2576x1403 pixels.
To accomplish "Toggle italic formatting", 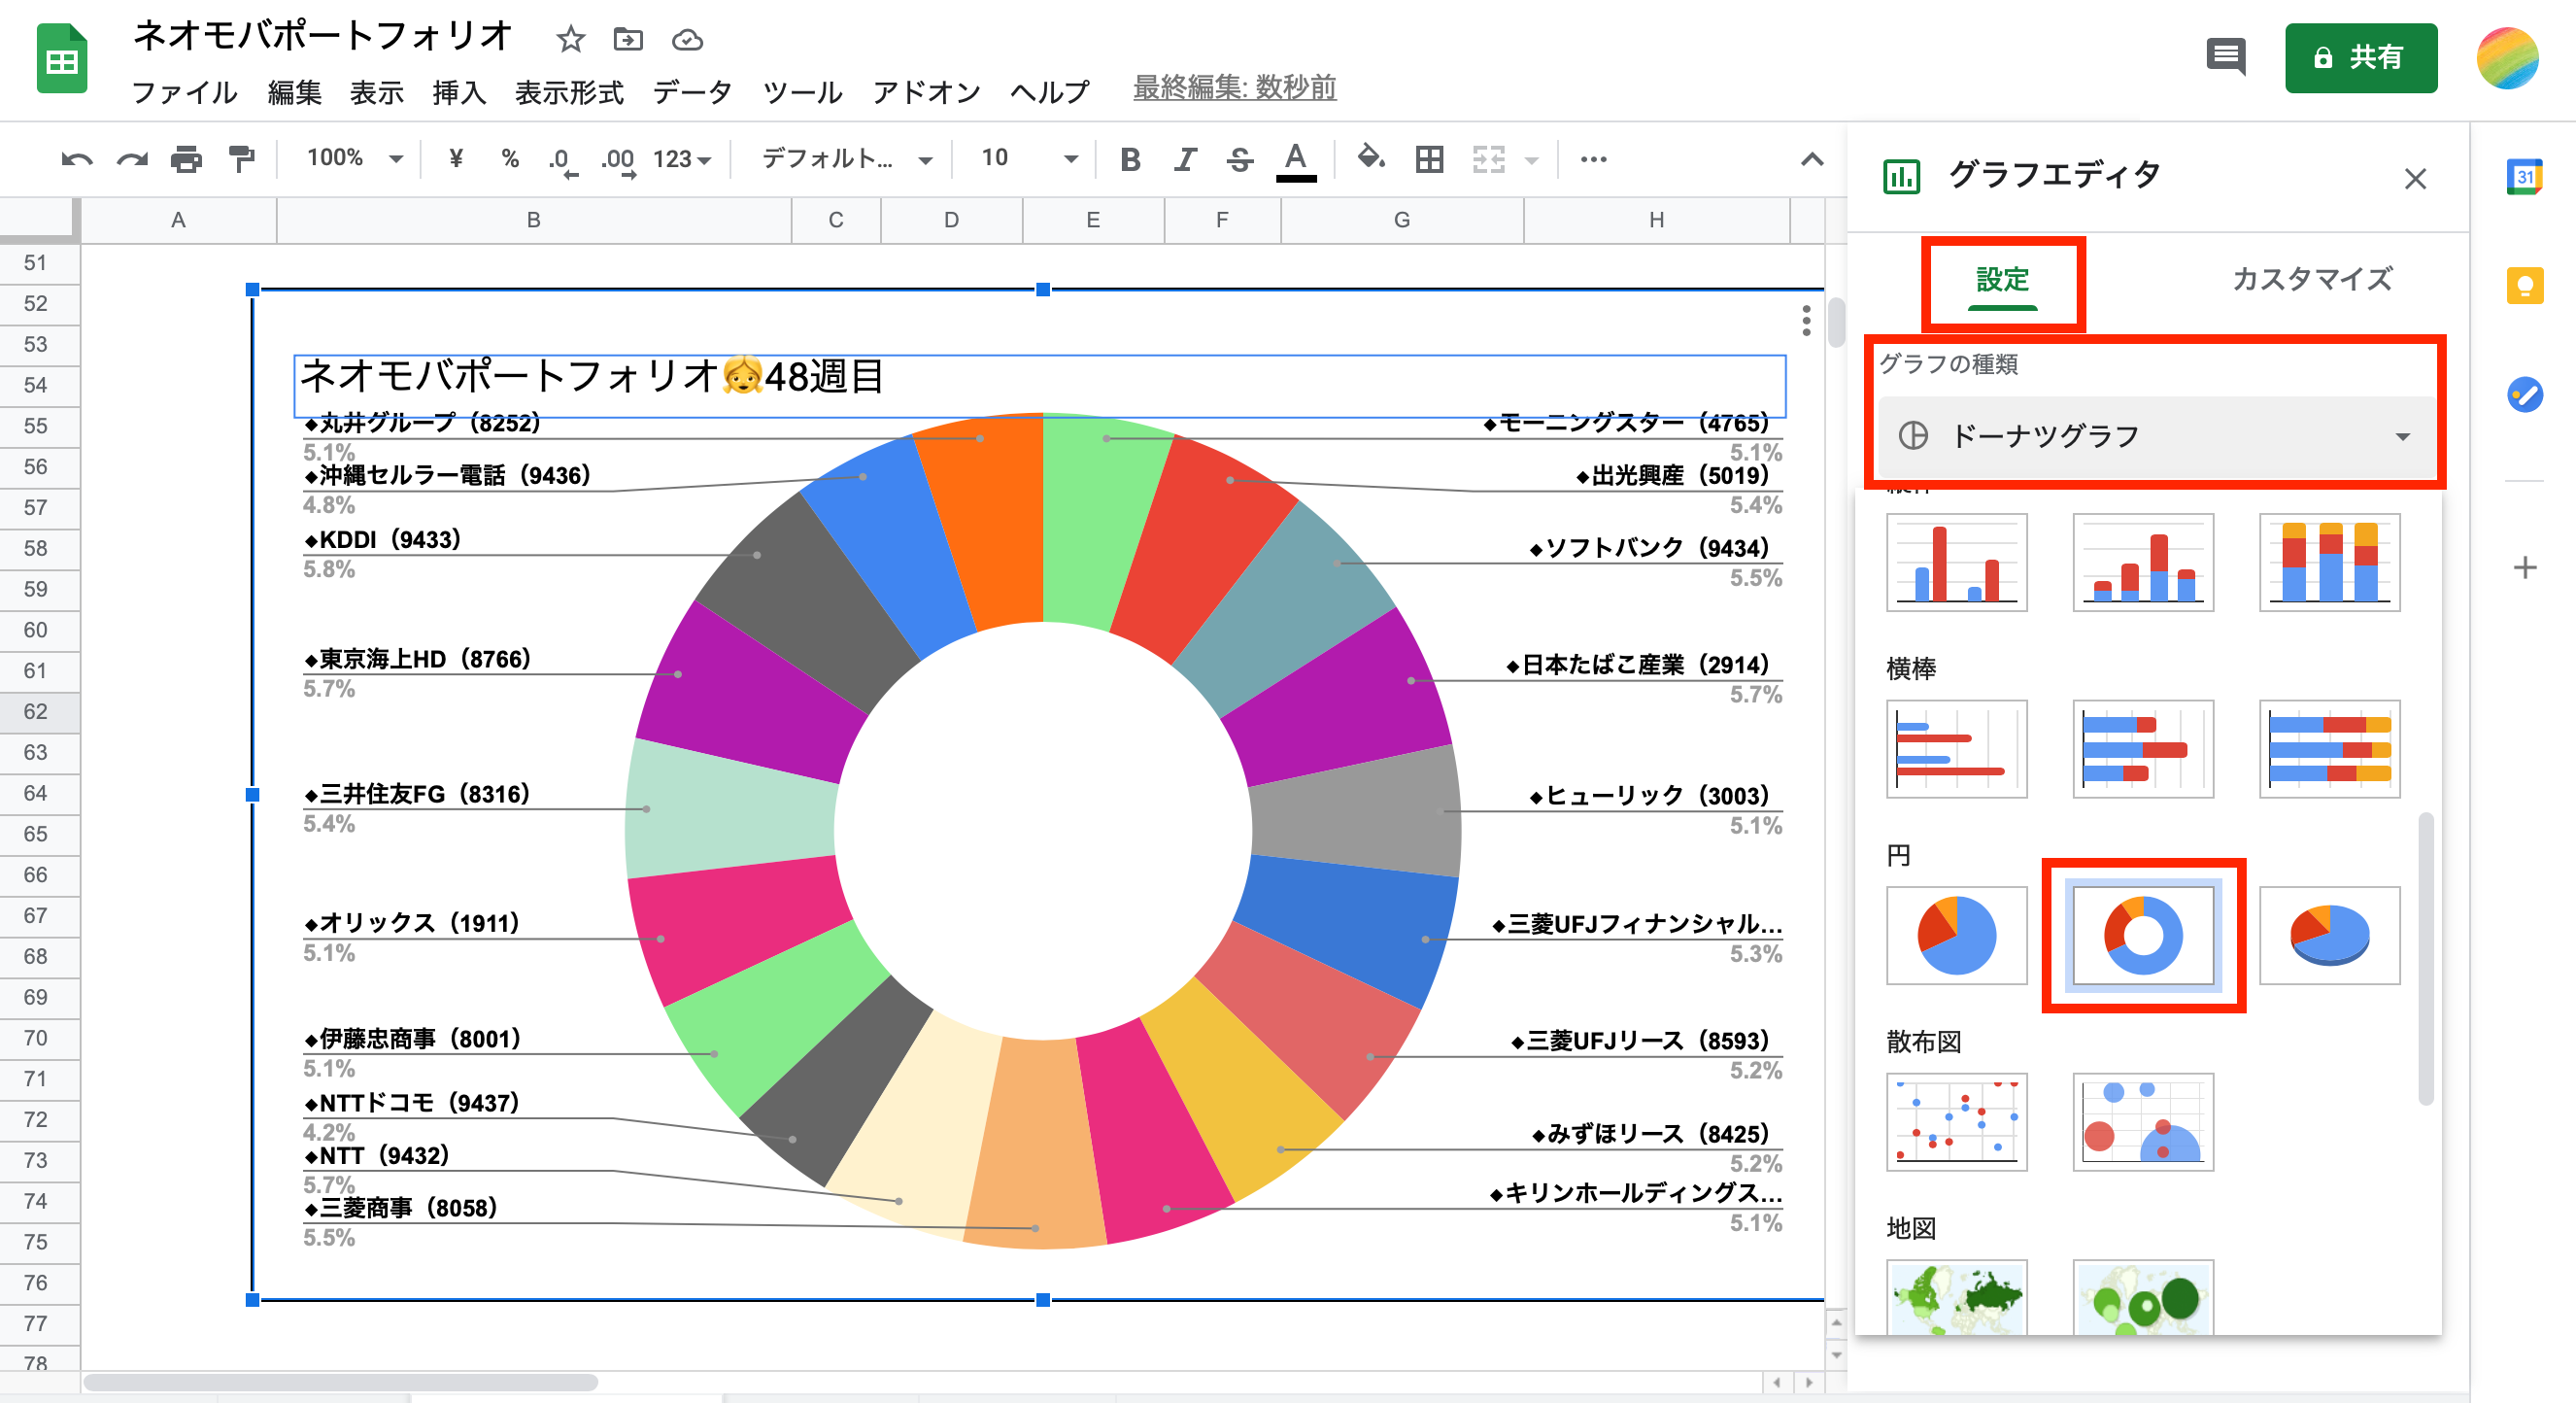I will coord(1185,159).
